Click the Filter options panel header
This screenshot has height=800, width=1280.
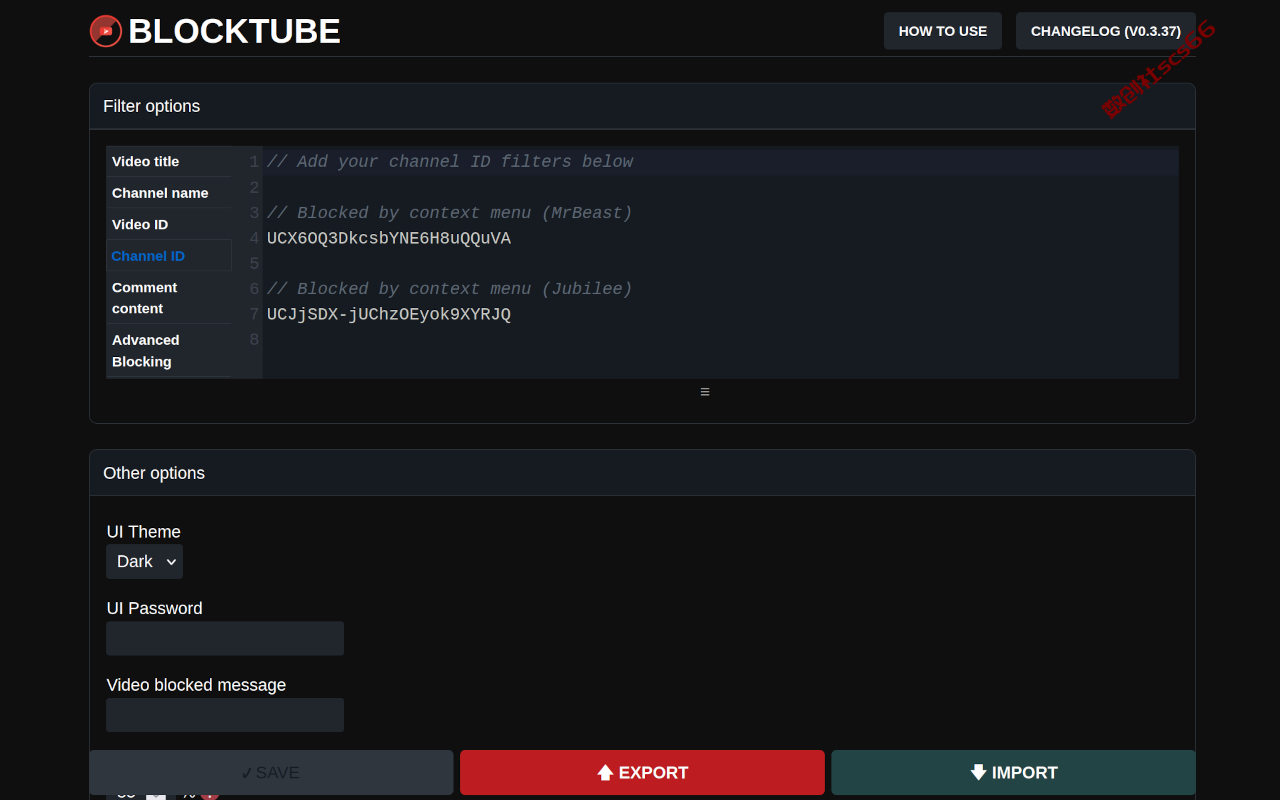click(642, 106)
